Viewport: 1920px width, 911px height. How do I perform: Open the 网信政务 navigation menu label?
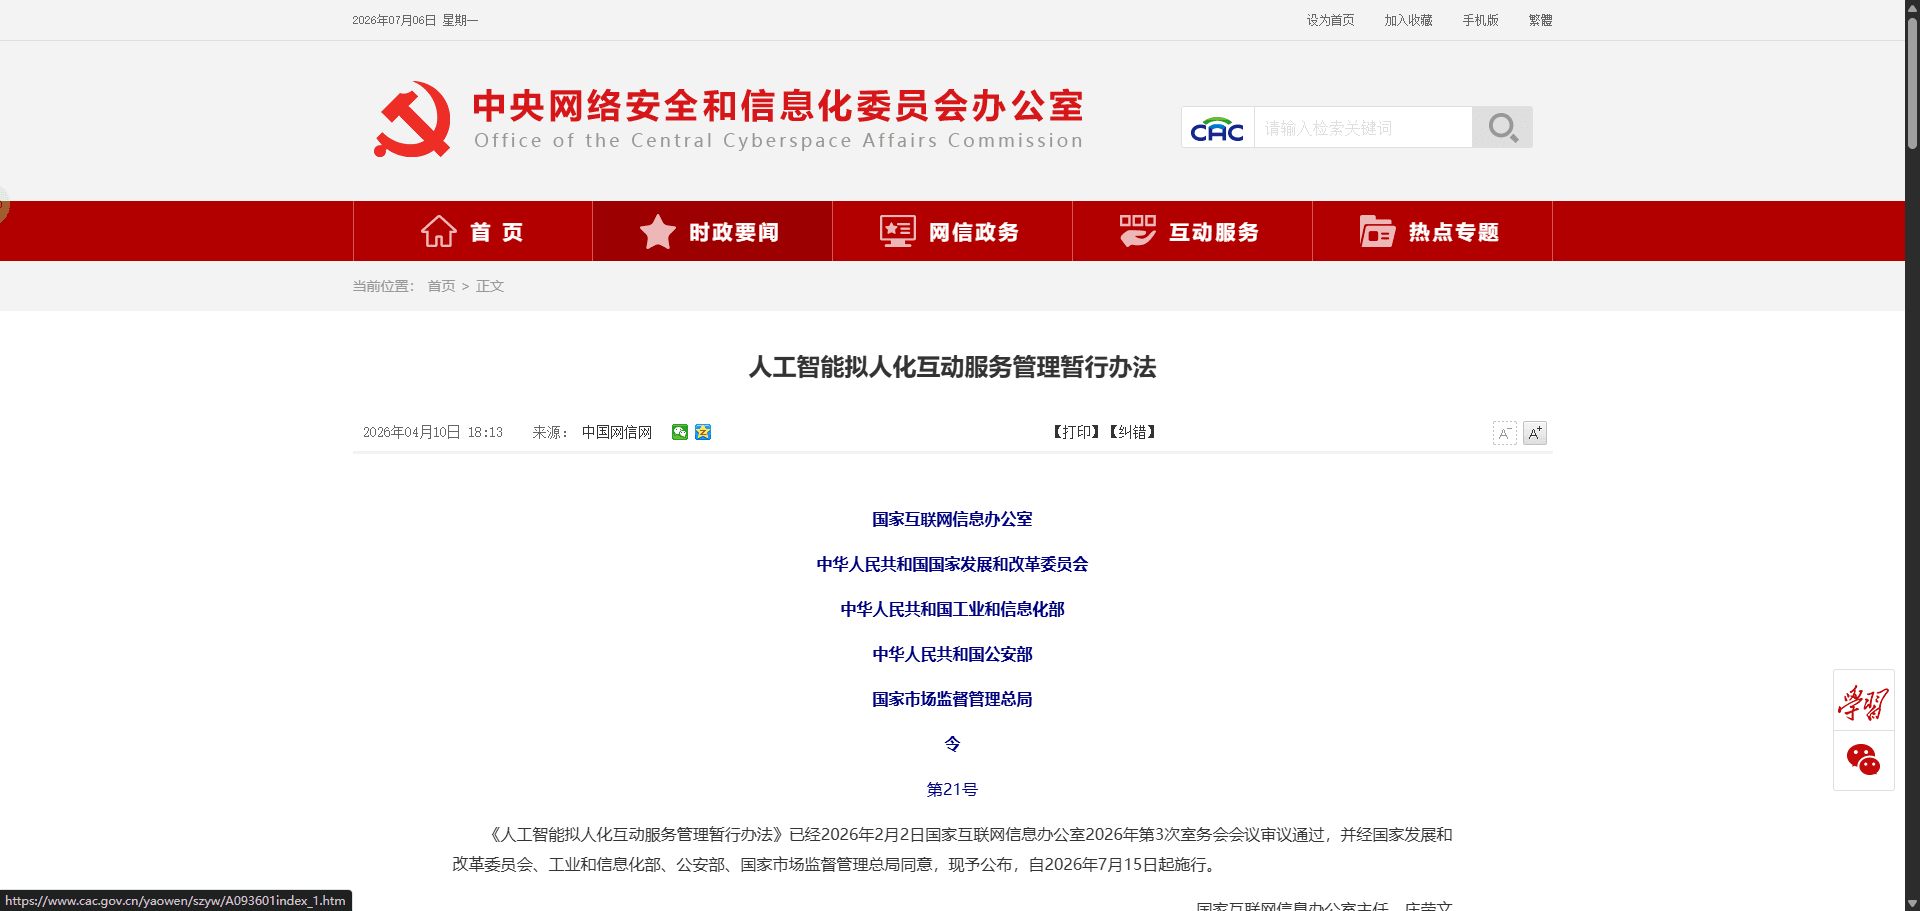click(974, 232)
